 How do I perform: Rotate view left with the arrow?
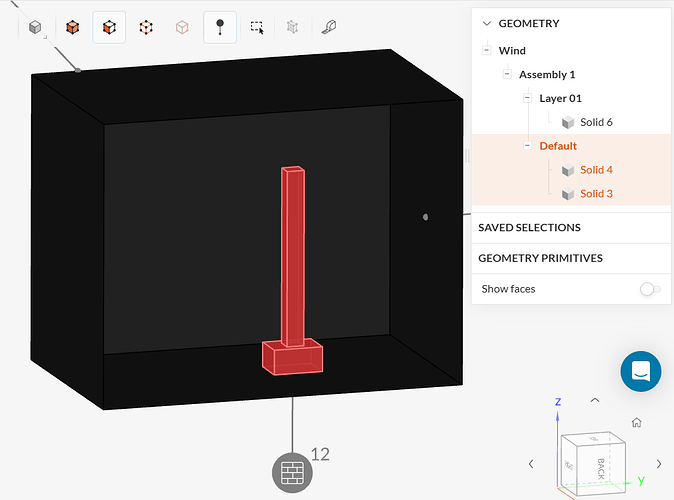click(x=531, y=464)
